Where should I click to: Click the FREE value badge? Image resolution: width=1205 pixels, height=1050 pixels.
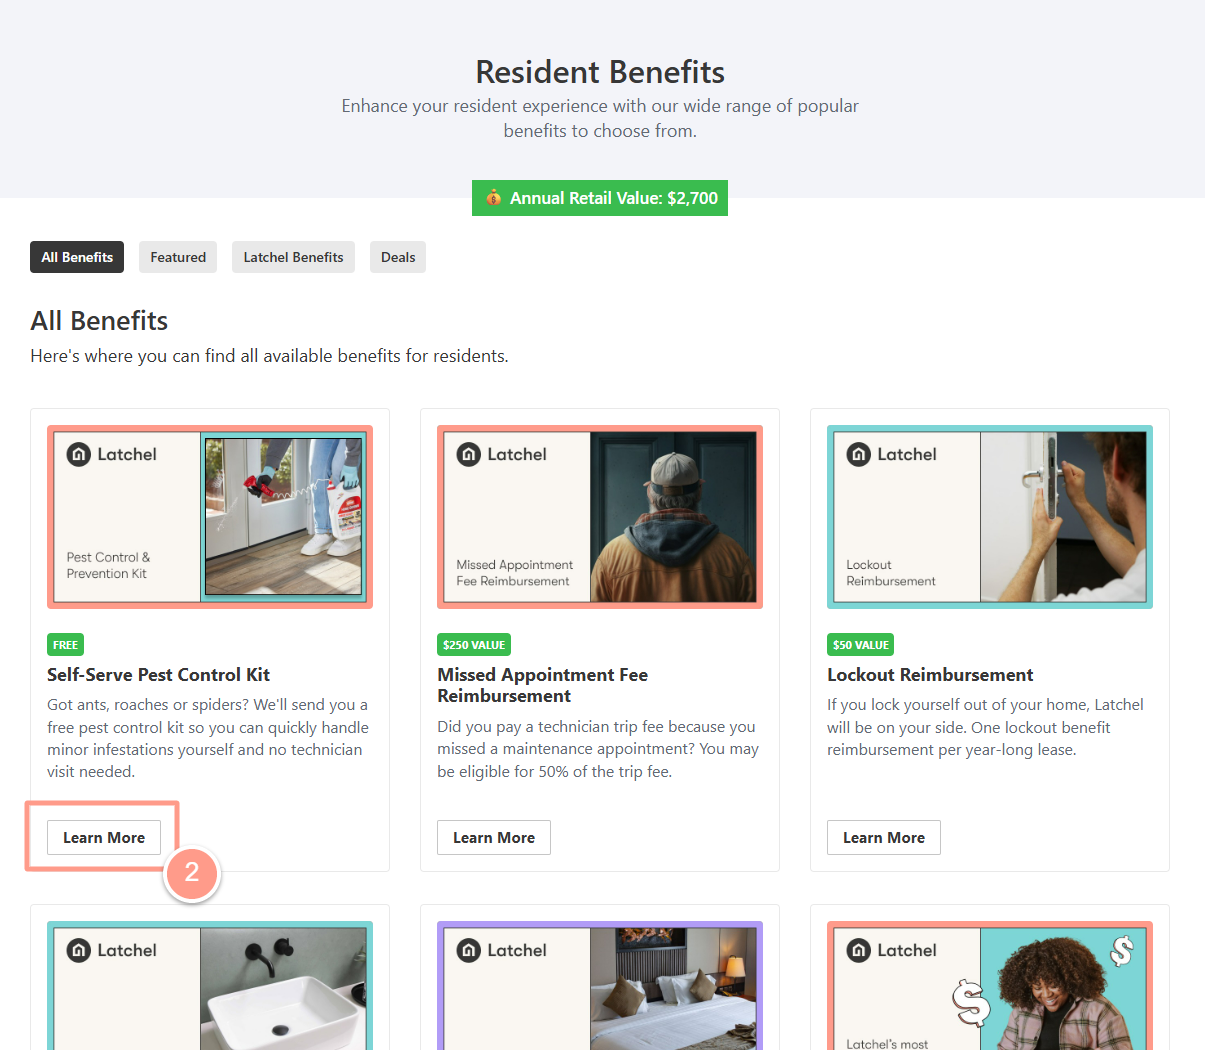click(x=65, y=645)
